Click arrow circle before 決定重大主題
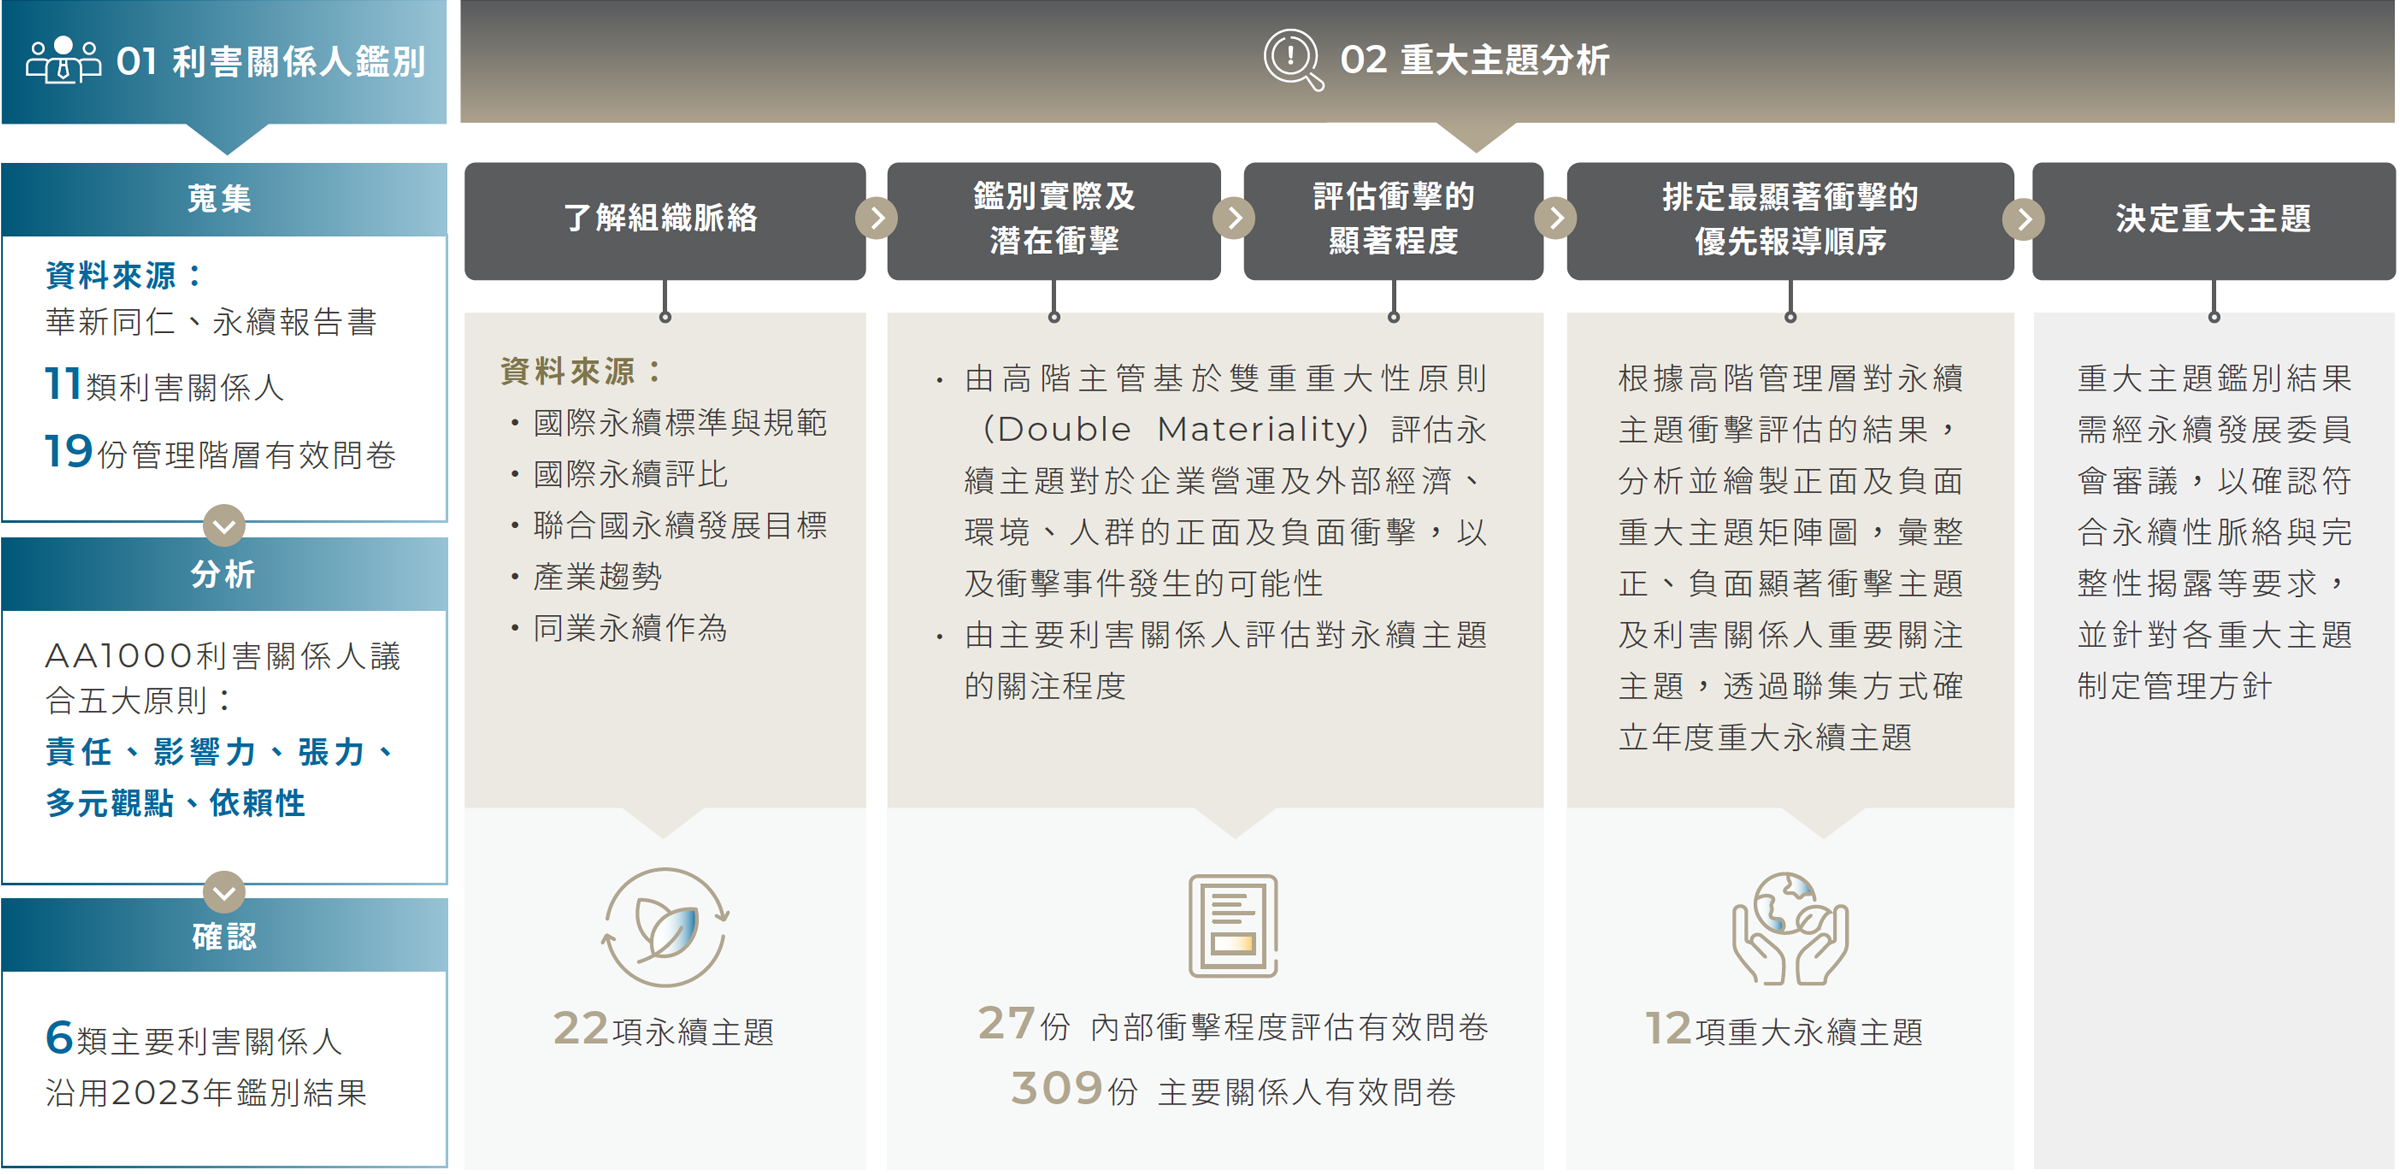This screenshot has width=2400, height=1174. (x=2024, y=220)
